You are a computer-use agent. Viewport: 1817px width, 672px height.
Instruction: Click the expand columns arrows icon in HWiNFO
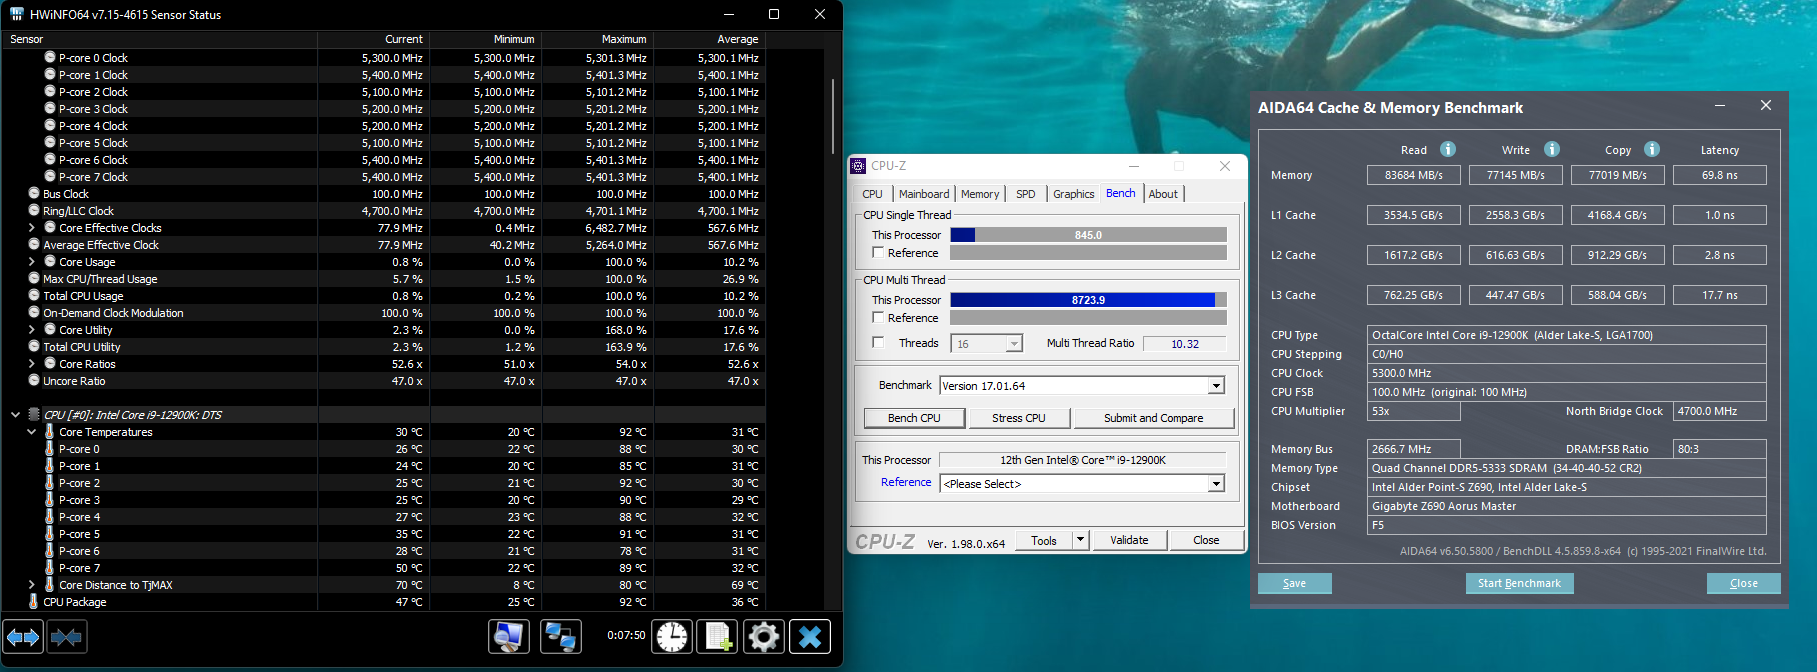pyautogui.click(x=23, y=636)
